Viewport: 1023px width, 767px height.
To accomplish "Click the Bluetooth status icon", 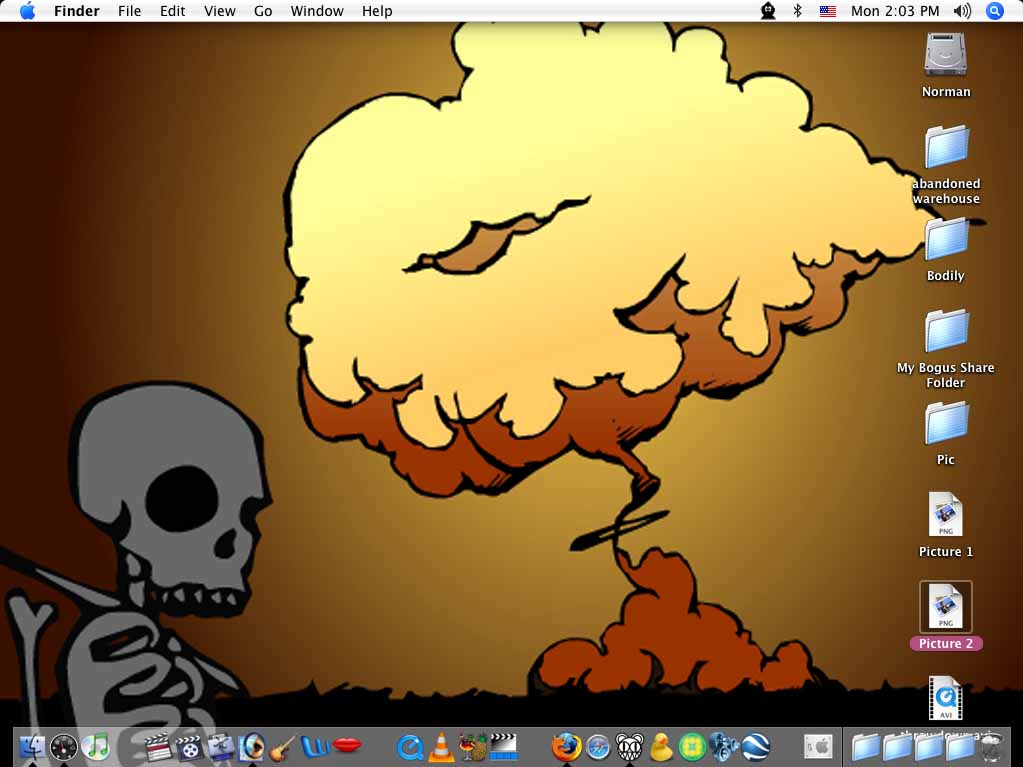I will click(x=797, y=11).
